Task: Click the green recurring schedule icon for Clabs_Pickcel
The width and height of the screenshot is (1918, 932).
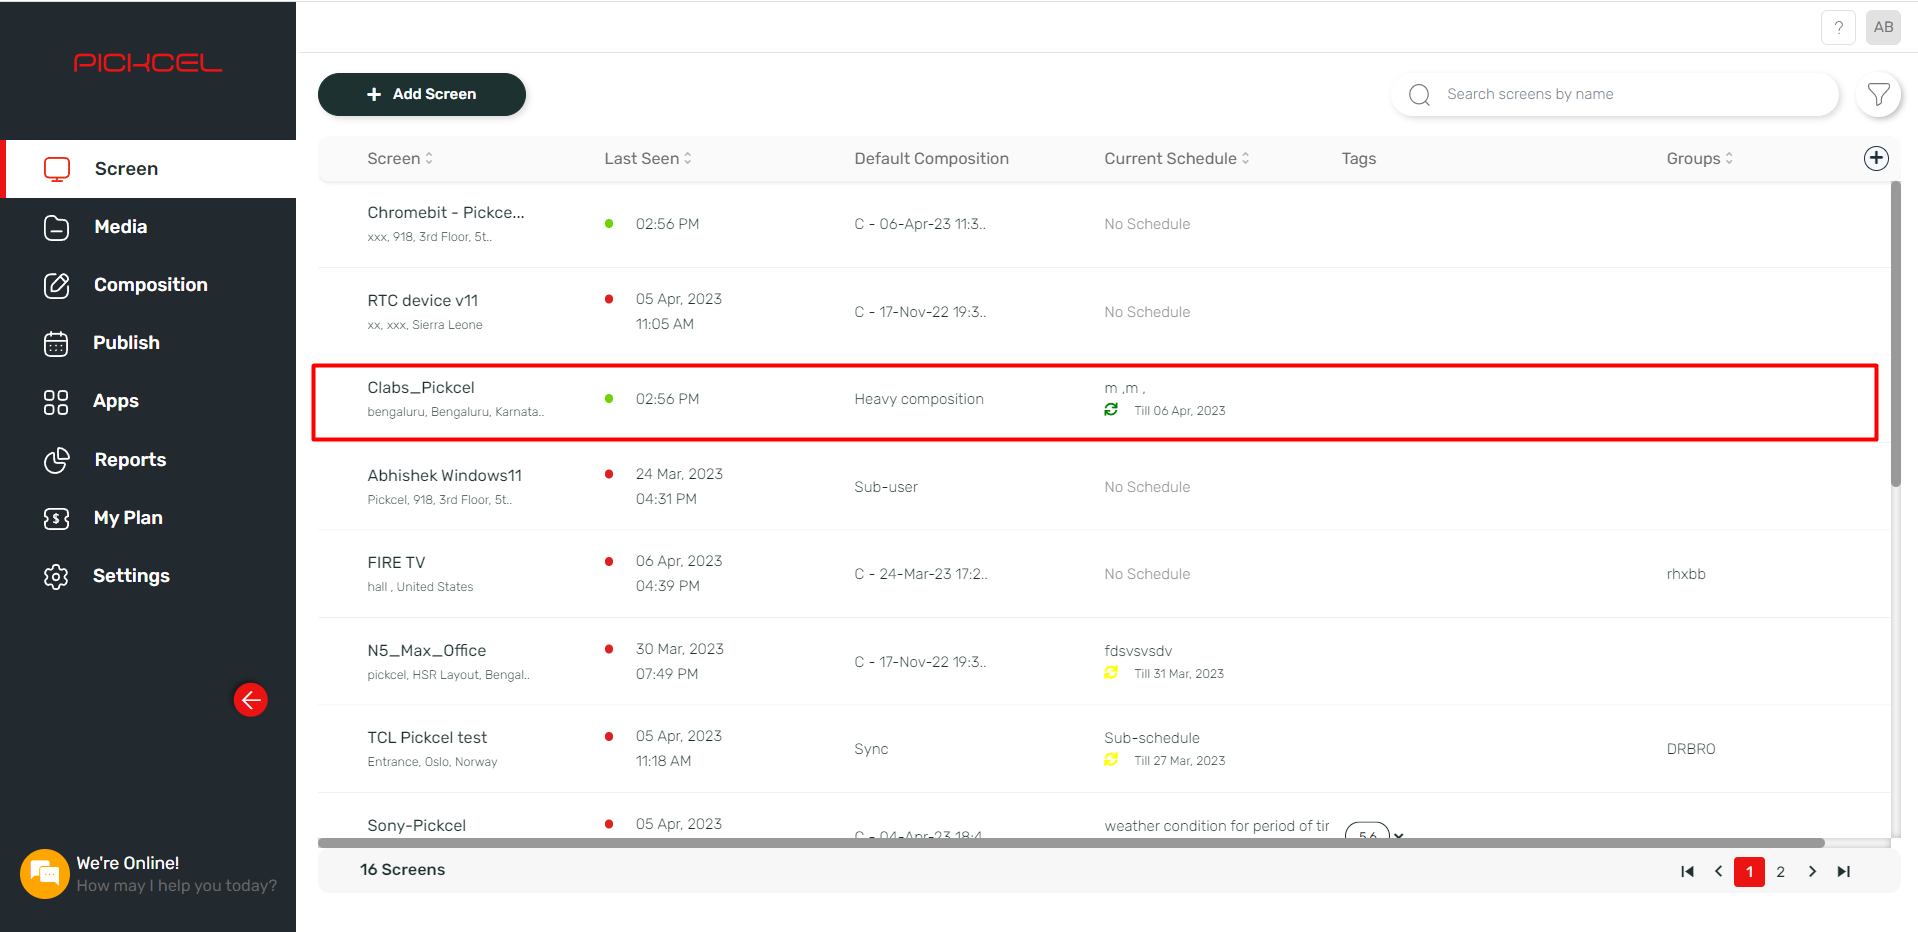Action: click(x=1111, y=410)
